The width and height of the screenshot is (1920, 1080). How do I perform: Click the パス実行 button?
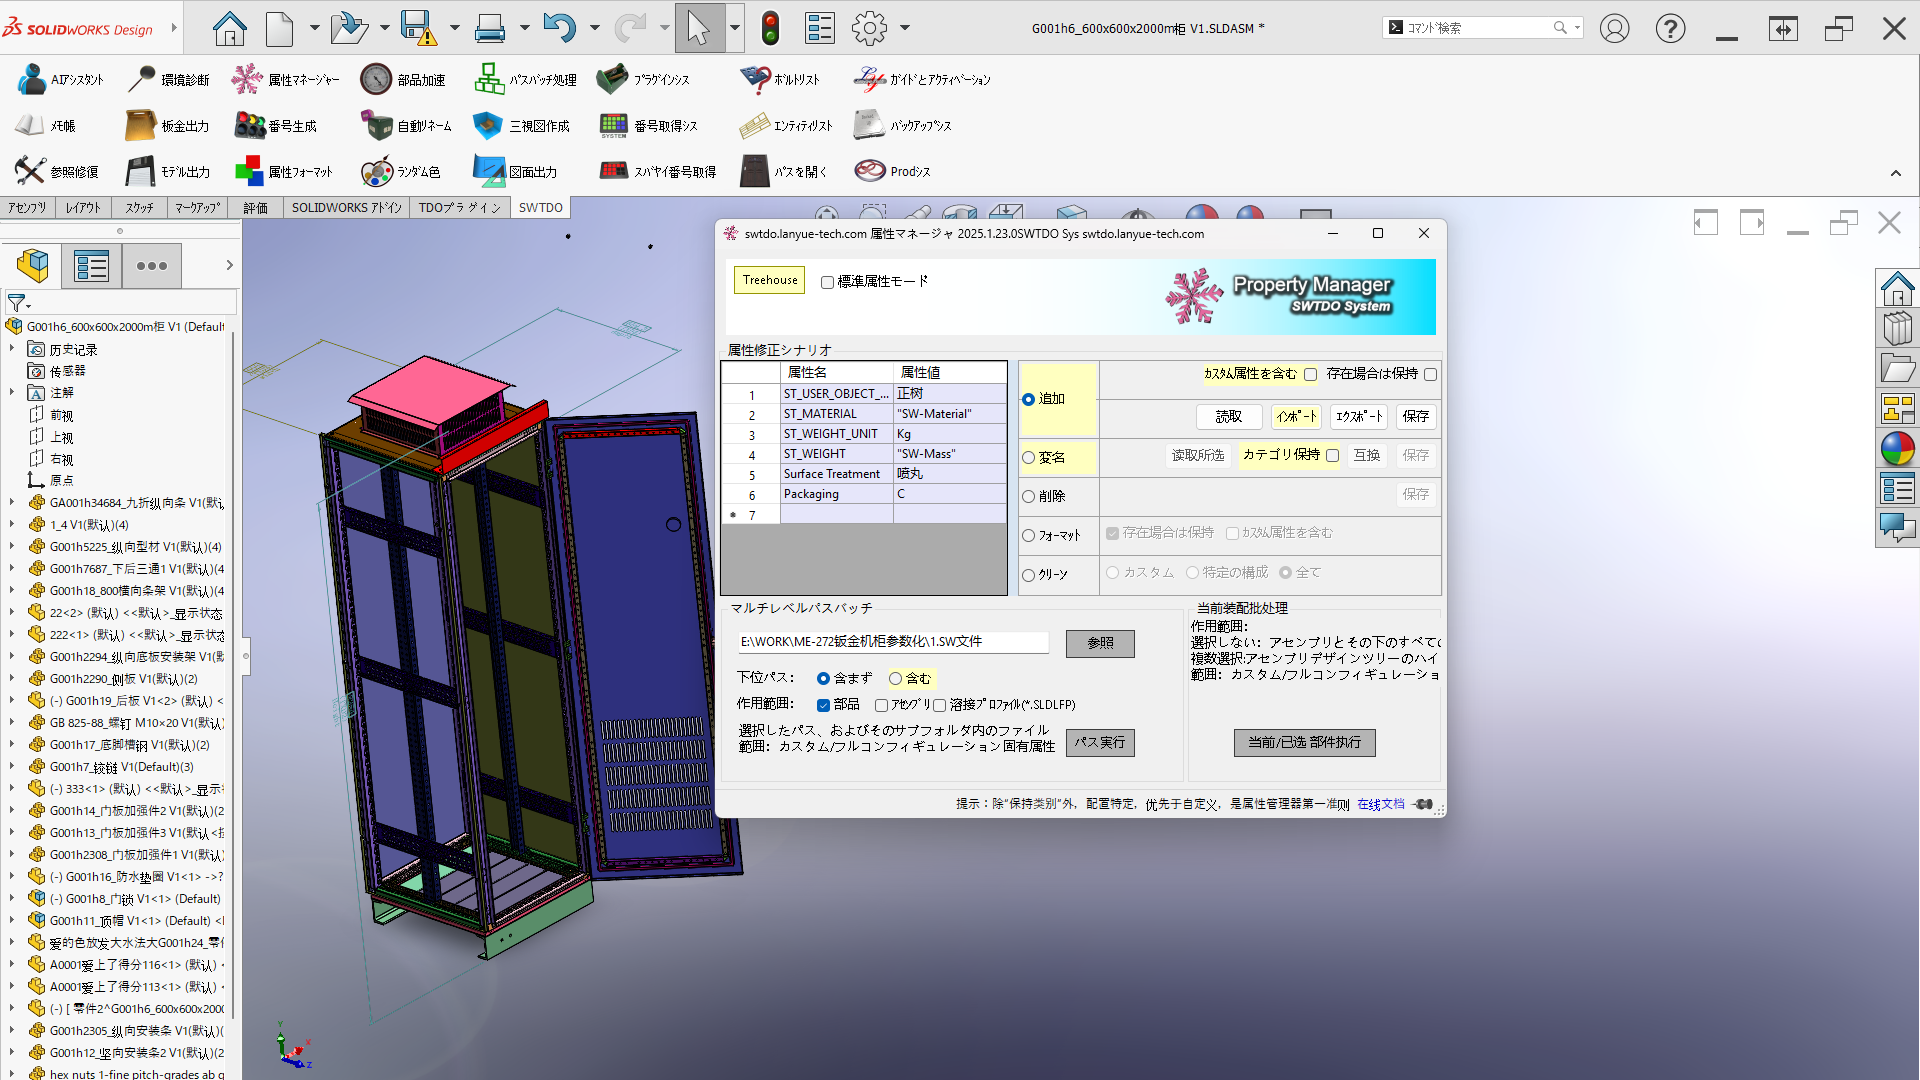[x=1099, y=743]
